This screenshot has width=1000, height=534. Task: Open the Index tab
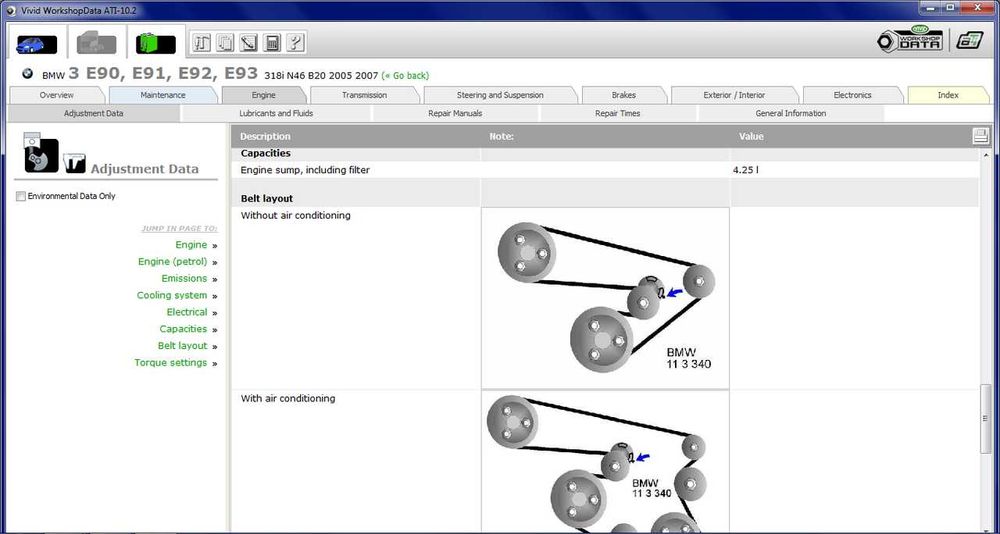948,95
